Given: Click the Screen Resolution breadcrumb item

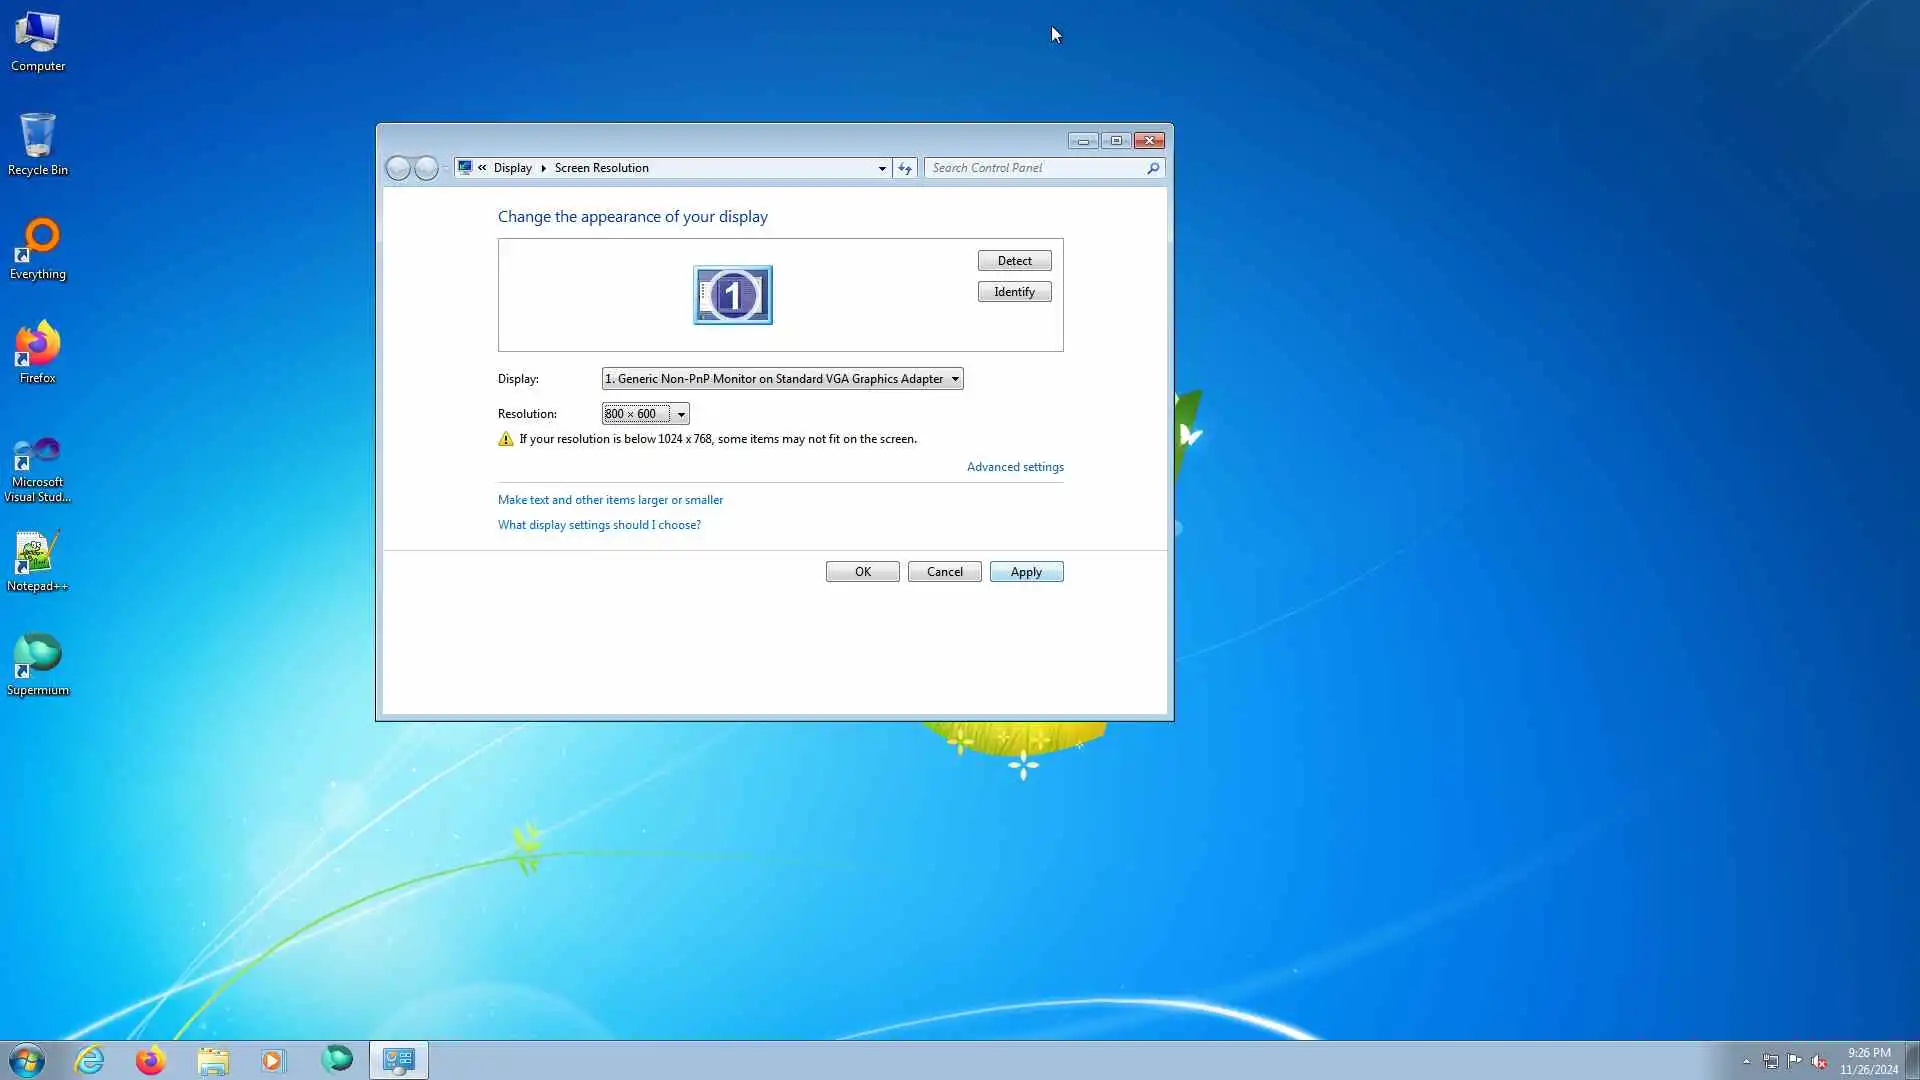Looking at the screenshot, I should 601,168.
